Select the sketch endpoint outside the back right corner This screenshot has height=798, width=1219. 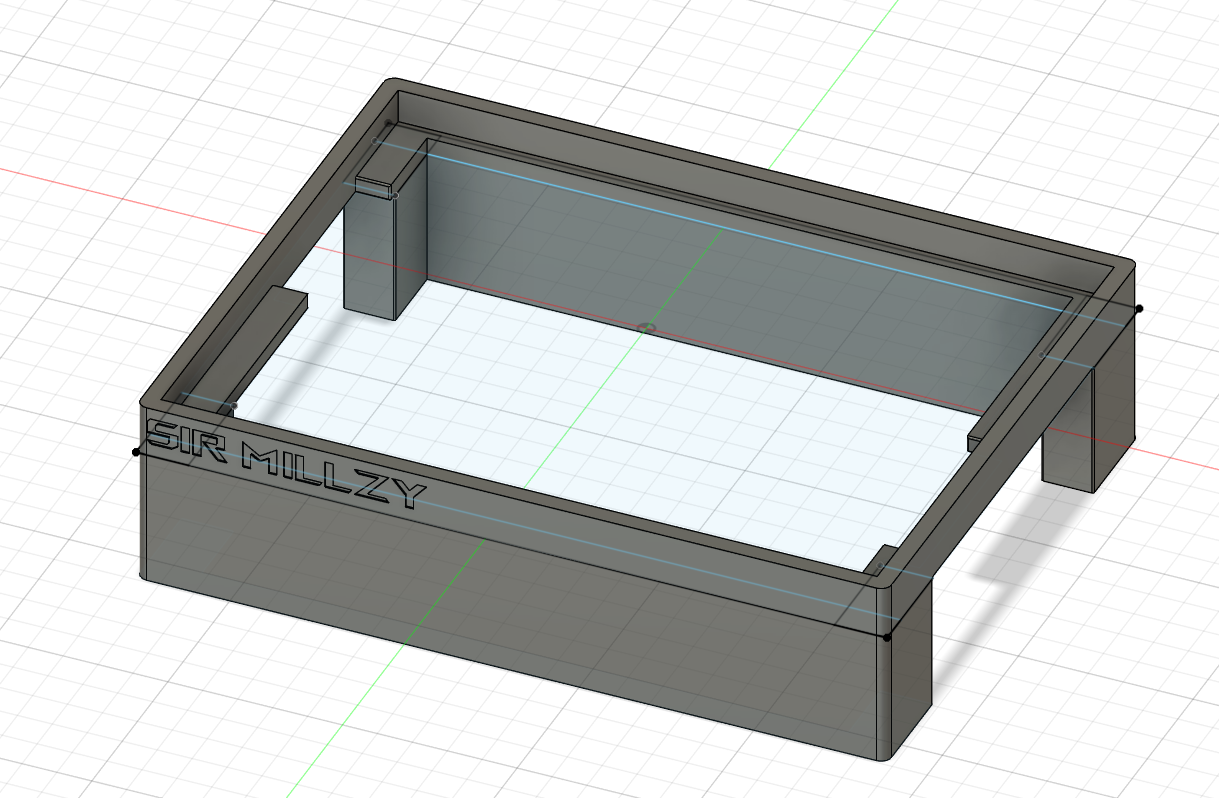1139,309
